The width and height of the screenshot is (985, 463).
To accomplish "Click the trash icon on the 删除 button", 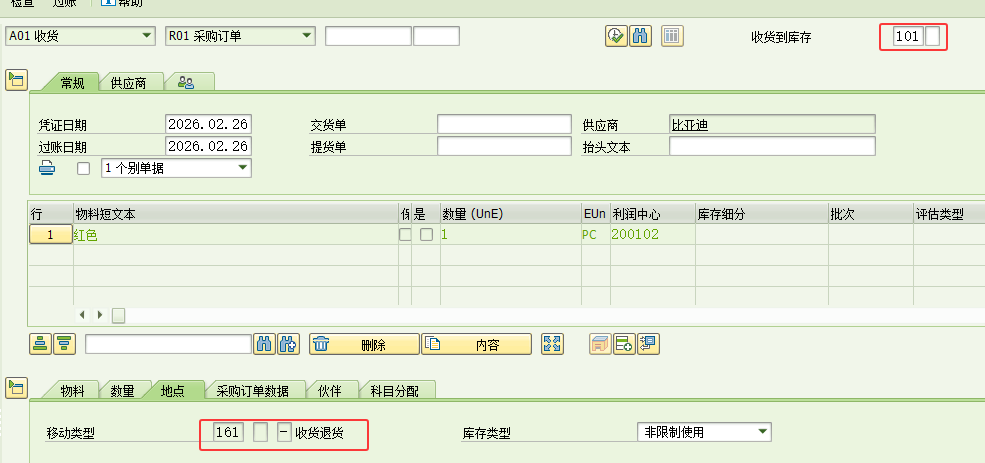I will click(323, 344).
